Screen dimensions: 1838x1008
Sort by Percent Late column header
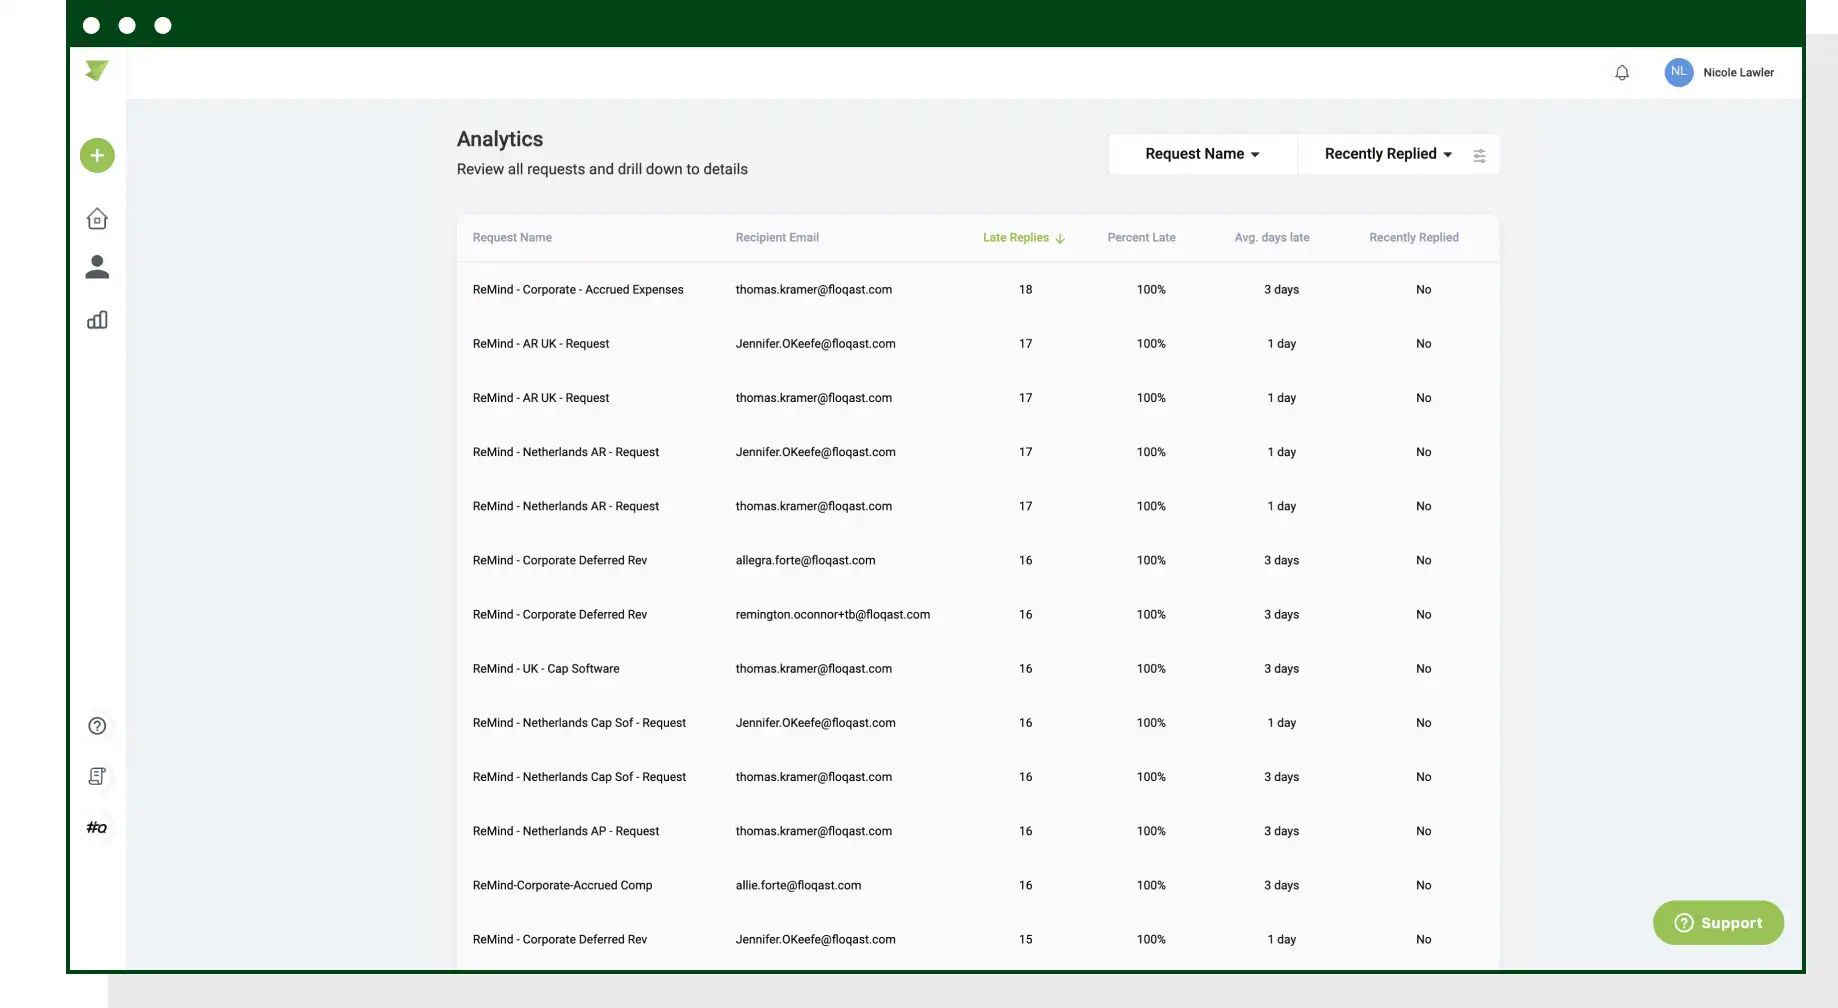tap(1141, 238)
